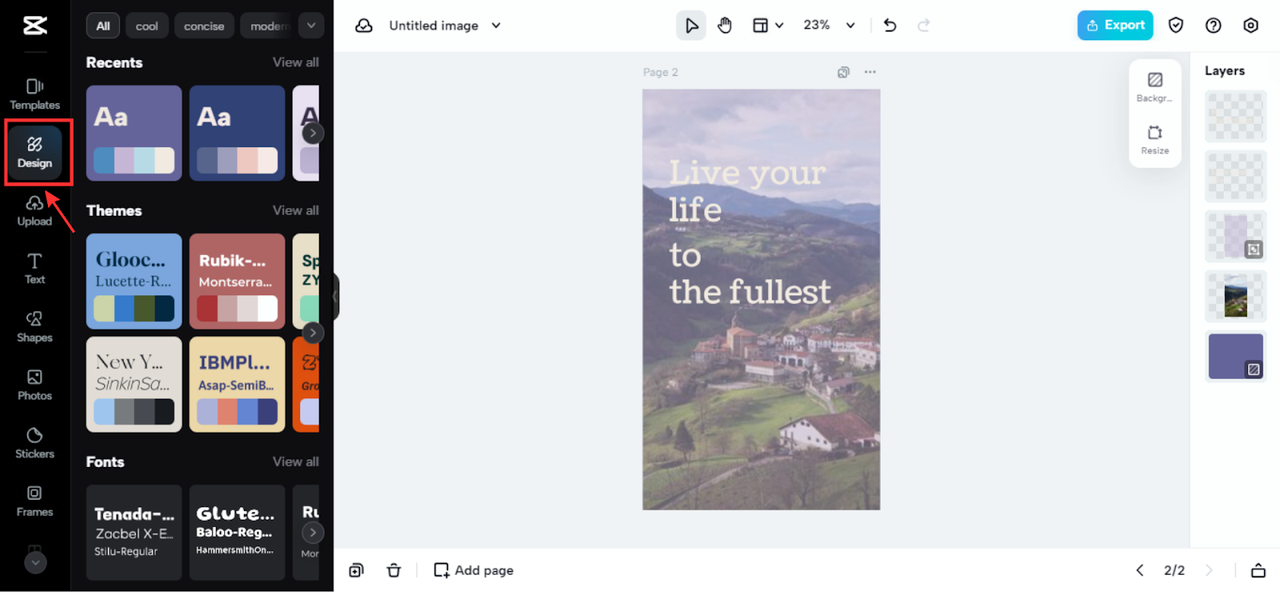Go to the next page arrow
The width and height of the screenshot is (1280, 595).
1209,570
